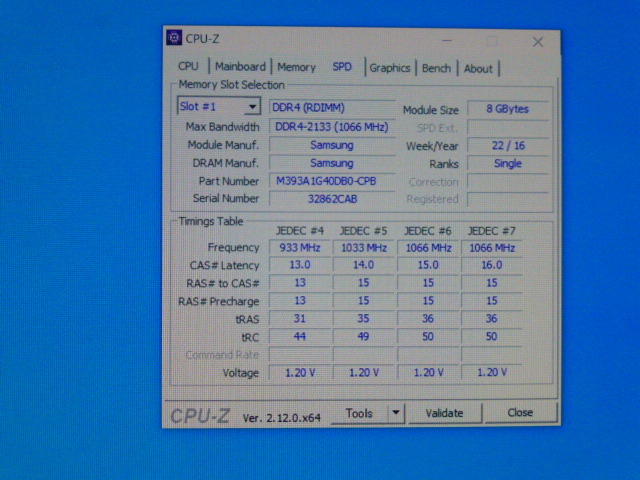This screenshot has height=480, width=640.
Task: Click the DDR4-2133 (1066 MHz) bandwidth value
Action: point(332,127)
